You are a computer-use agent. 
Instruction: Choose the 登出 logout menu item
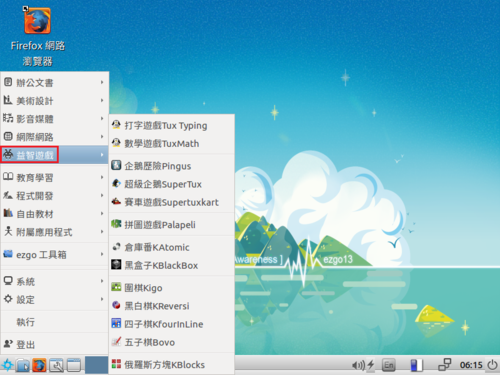point(55,344)
